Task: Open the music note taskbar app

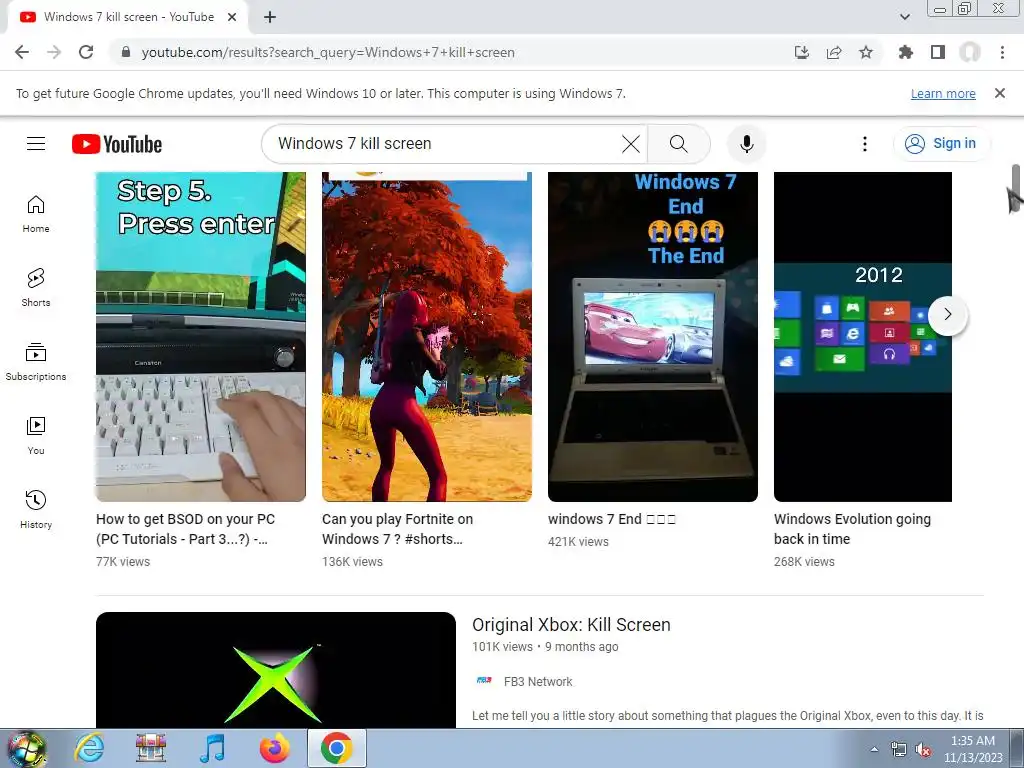Action: (x=212, y=749)
